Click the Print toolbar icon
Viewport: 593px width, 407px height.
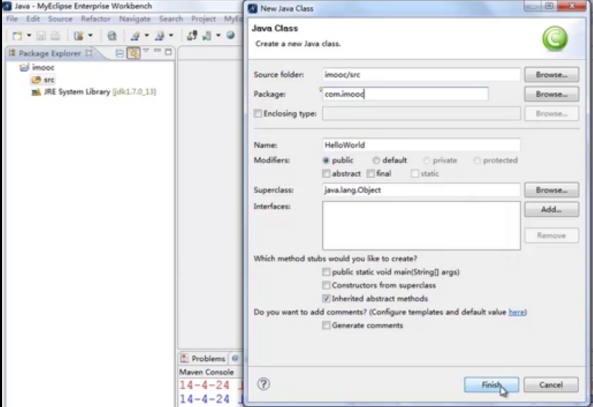55,36
